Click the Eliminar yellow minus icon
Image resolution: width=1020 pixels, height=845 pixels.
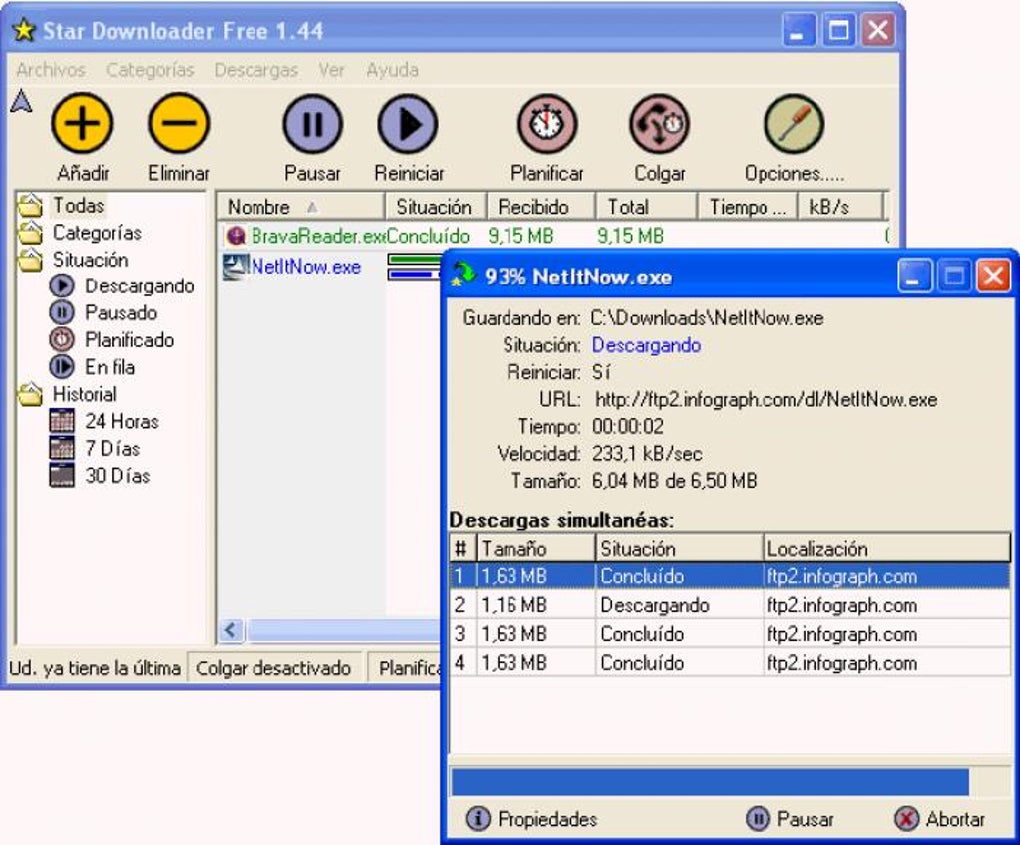coord(179,123)
